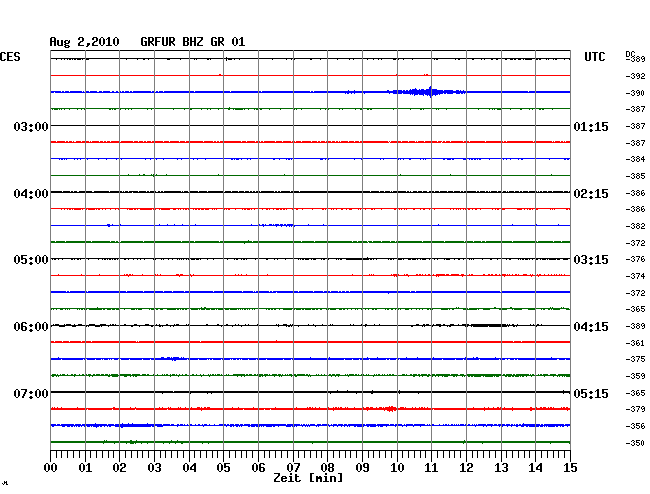This screenshot has height=494, width=650.
Task: Click the 03:15 UTC time label
Action: pyautogui.click(x=591, y=260)
